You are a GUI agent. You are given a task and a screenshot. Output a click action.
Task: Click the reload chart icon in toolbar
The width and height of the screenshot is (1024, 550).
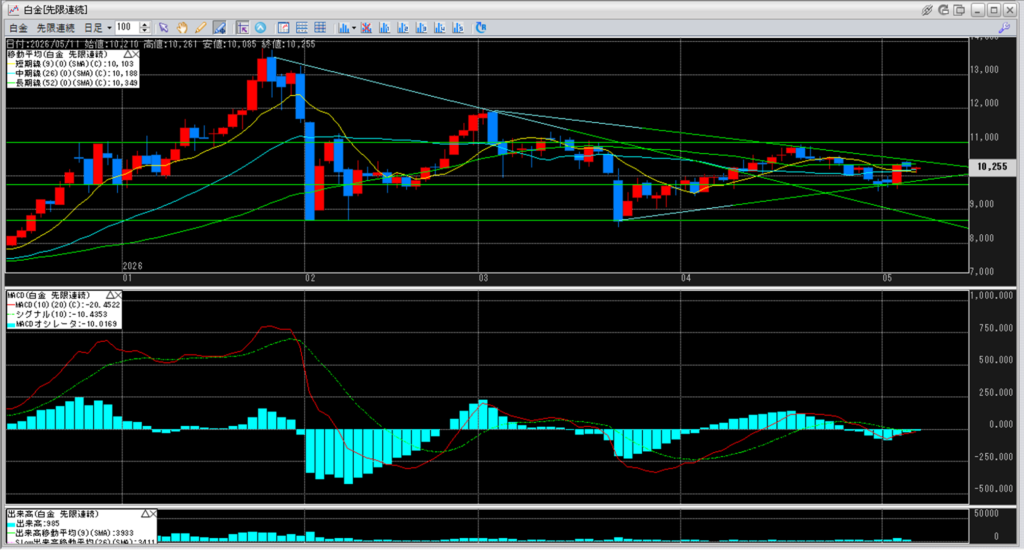481,27
